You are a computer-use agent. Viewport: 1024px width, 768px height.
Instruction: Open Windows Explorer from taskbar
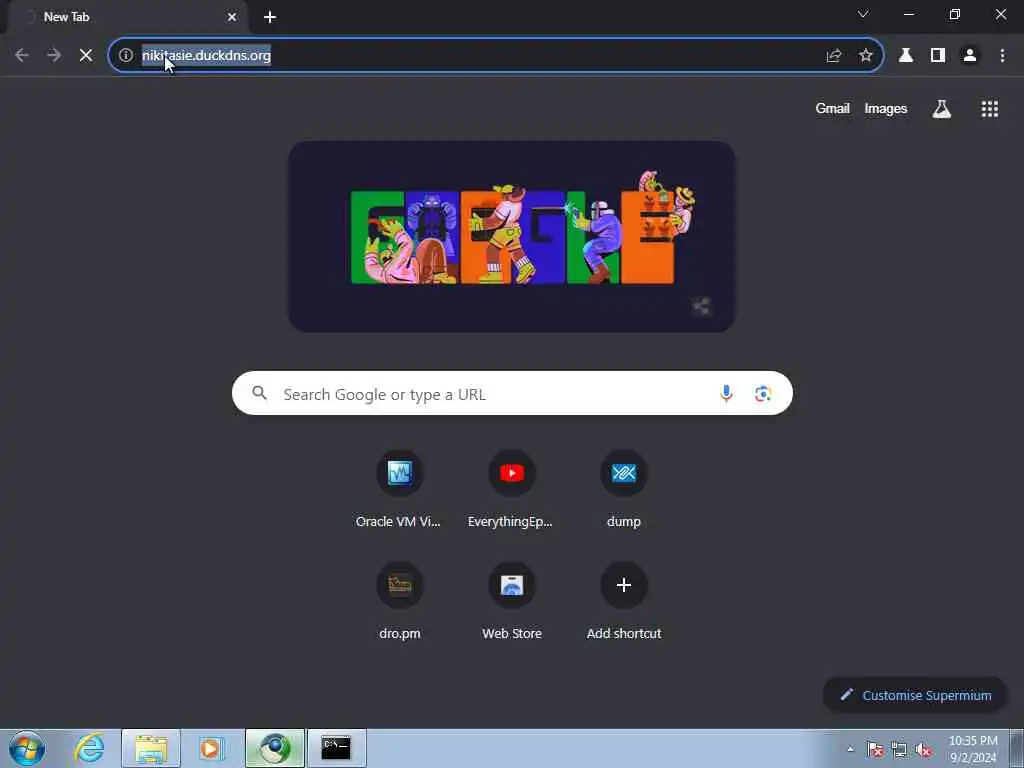tap(151, 748)
